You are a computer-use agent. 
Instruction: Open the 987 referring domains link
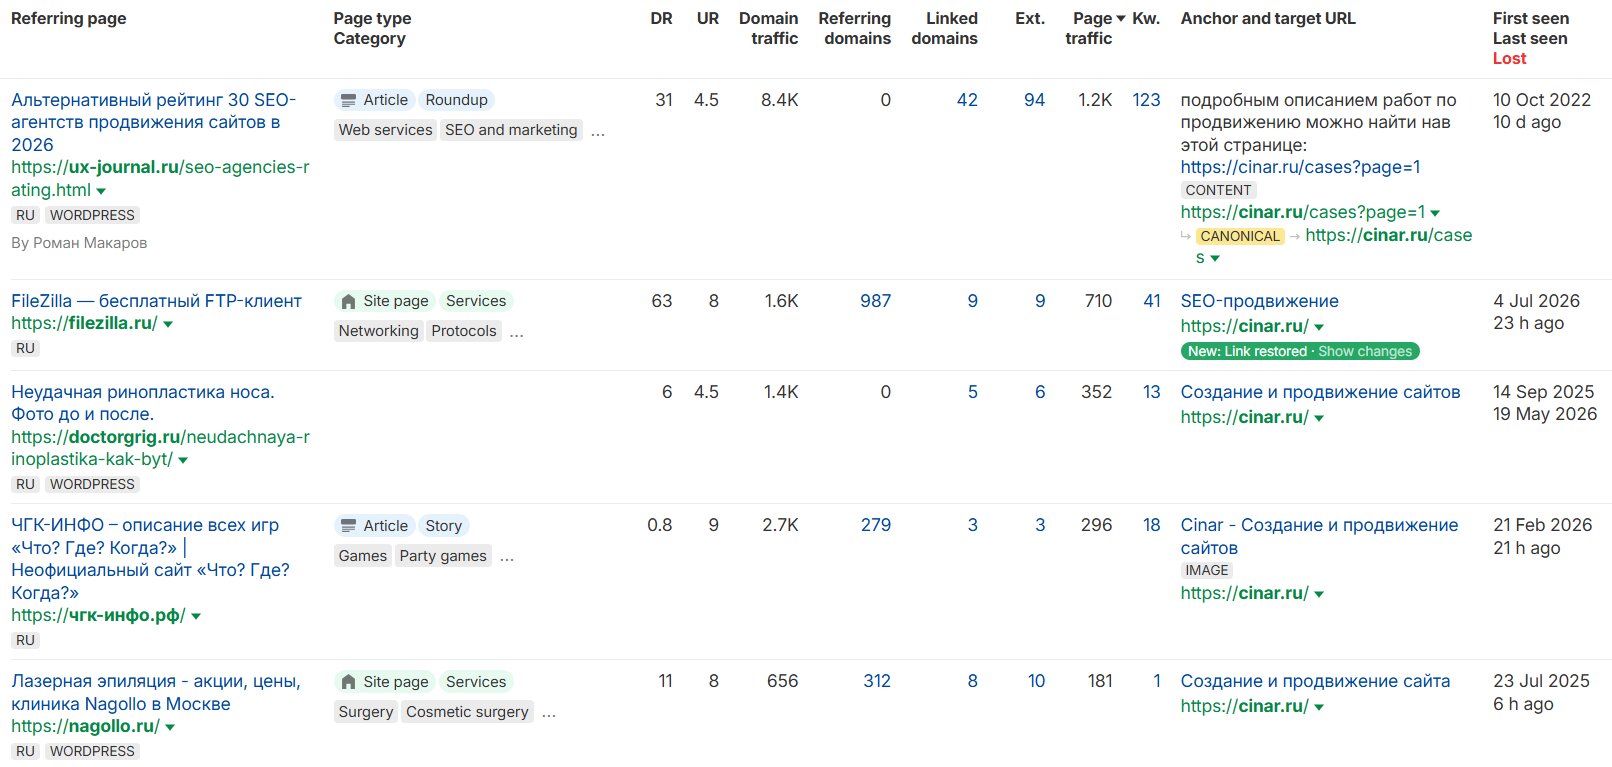[x=875, y=301]
